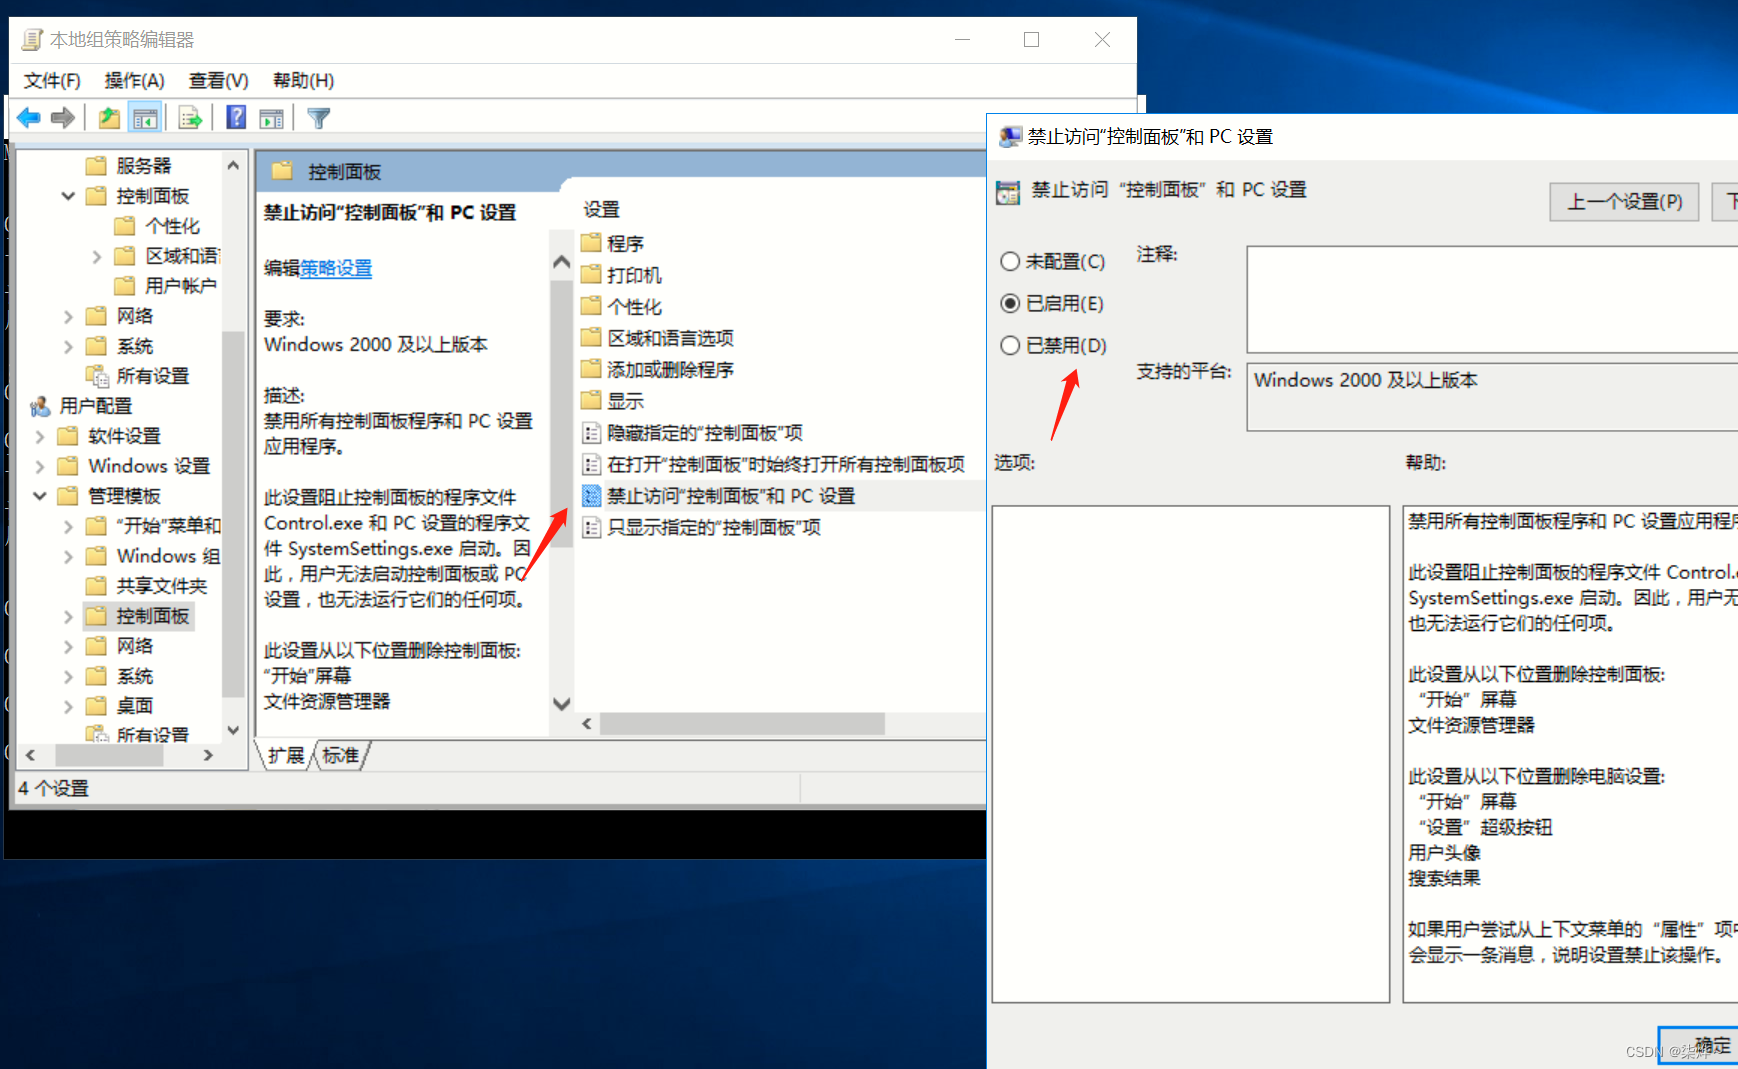Toggle the Show/Hide console tree icon
This screenshot has width=1738, height=1069.
point(146,118)
